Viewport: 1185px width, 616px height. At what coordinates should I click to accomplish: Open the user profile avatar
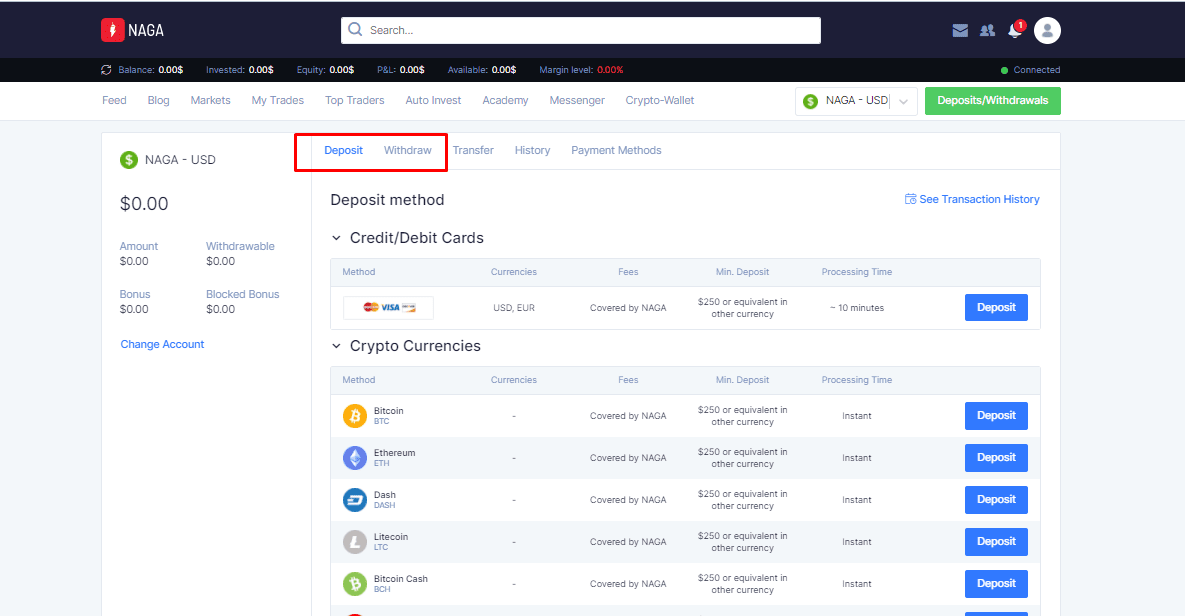tap(1047, 30)
